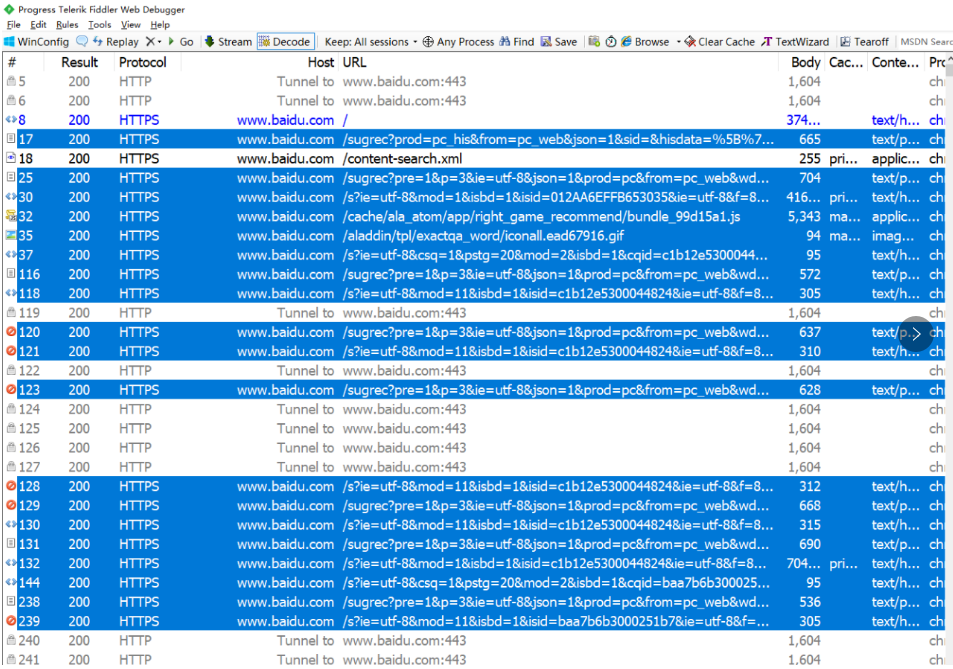This screenshot has height=669, width=953.
Task: Click session number 132
Action: point(29,563)
